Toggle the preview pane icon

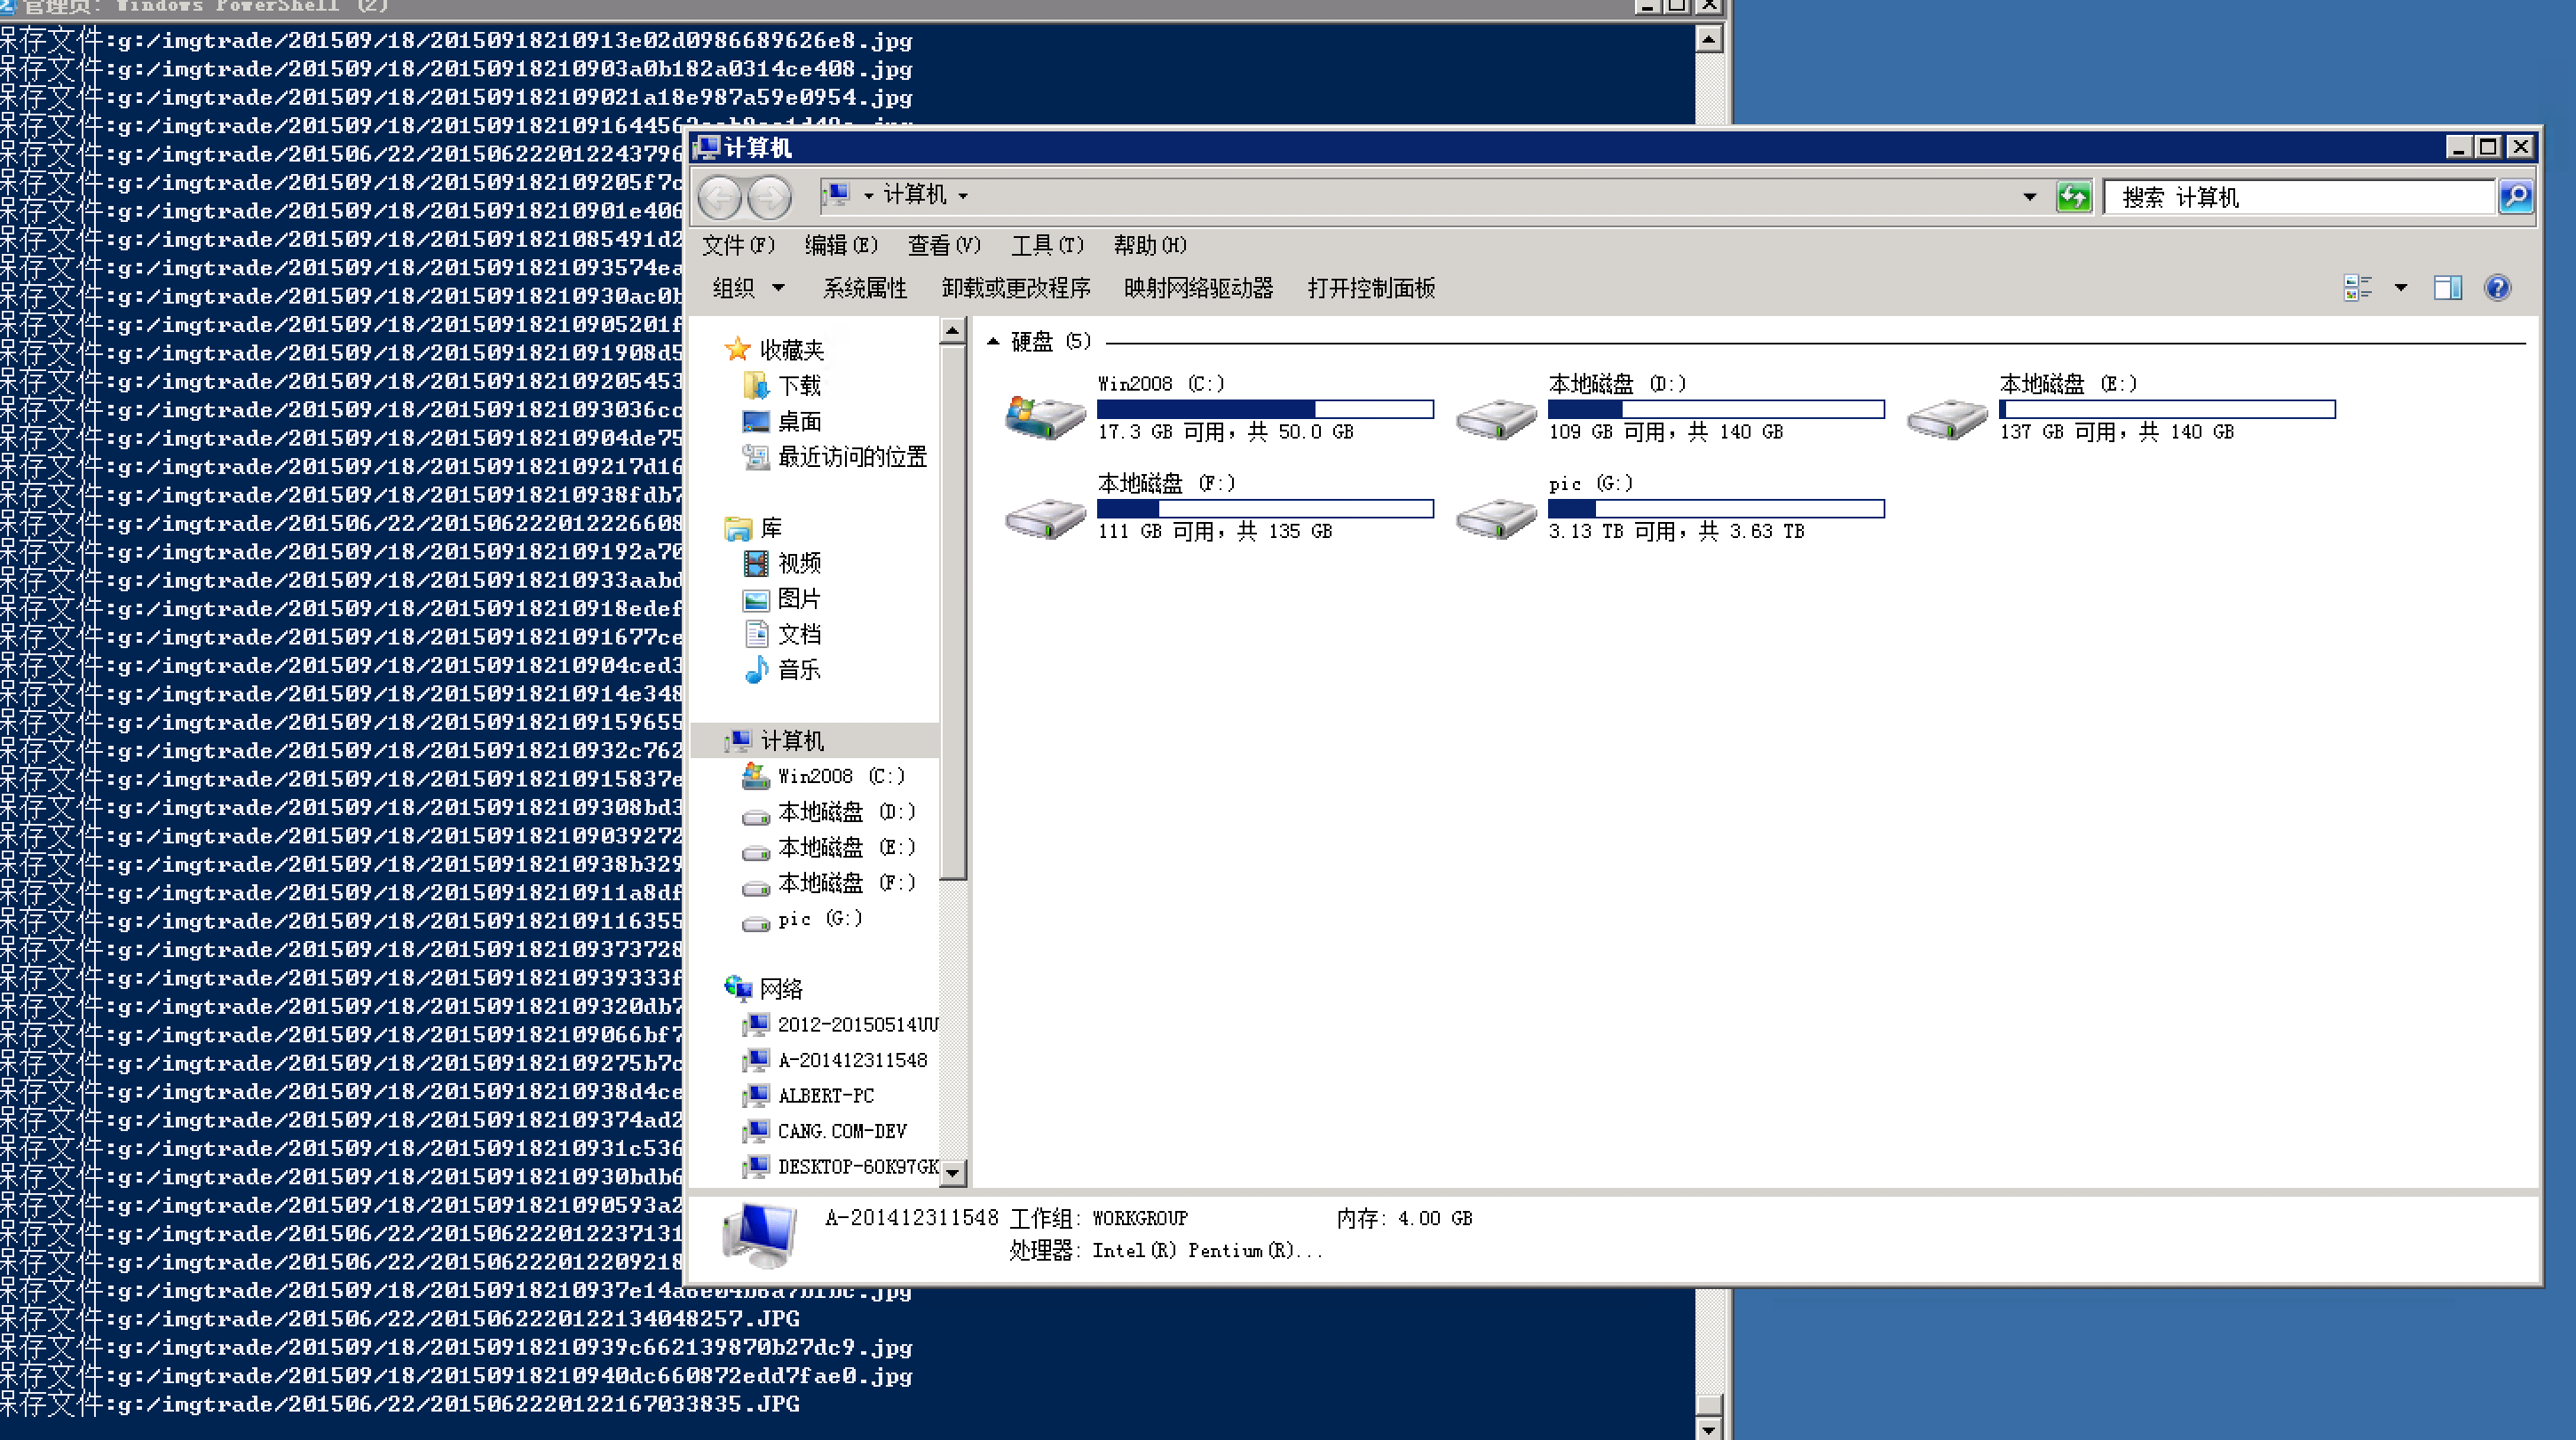(2447, 288)
